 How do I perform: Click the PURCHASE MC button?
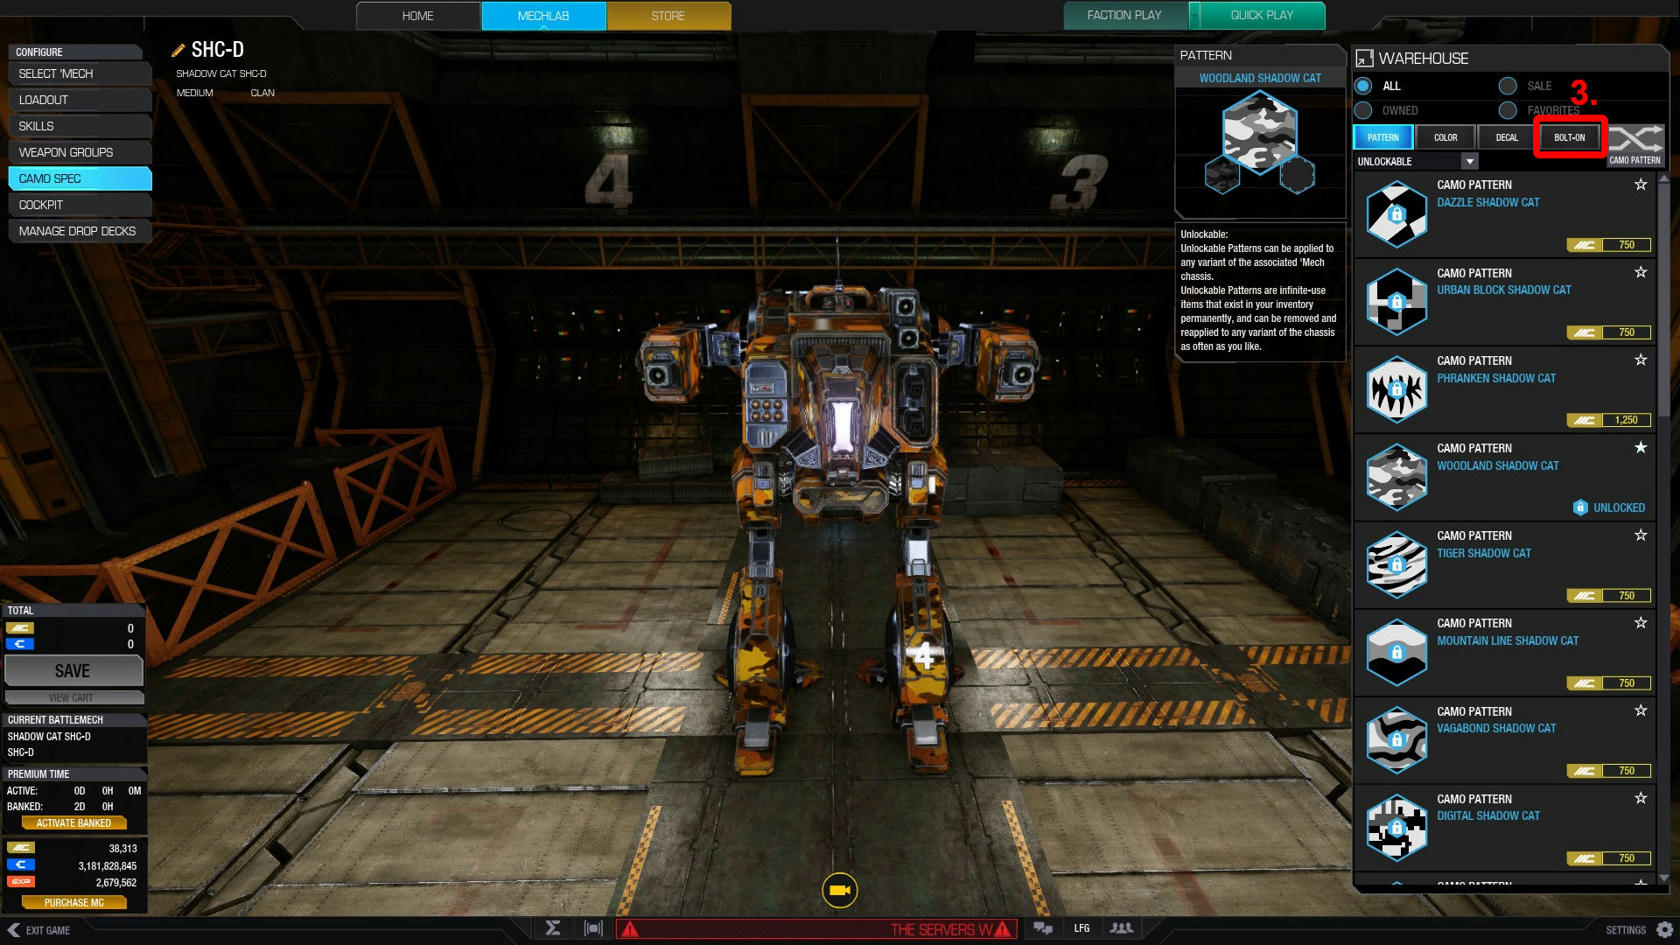[74, 902]
